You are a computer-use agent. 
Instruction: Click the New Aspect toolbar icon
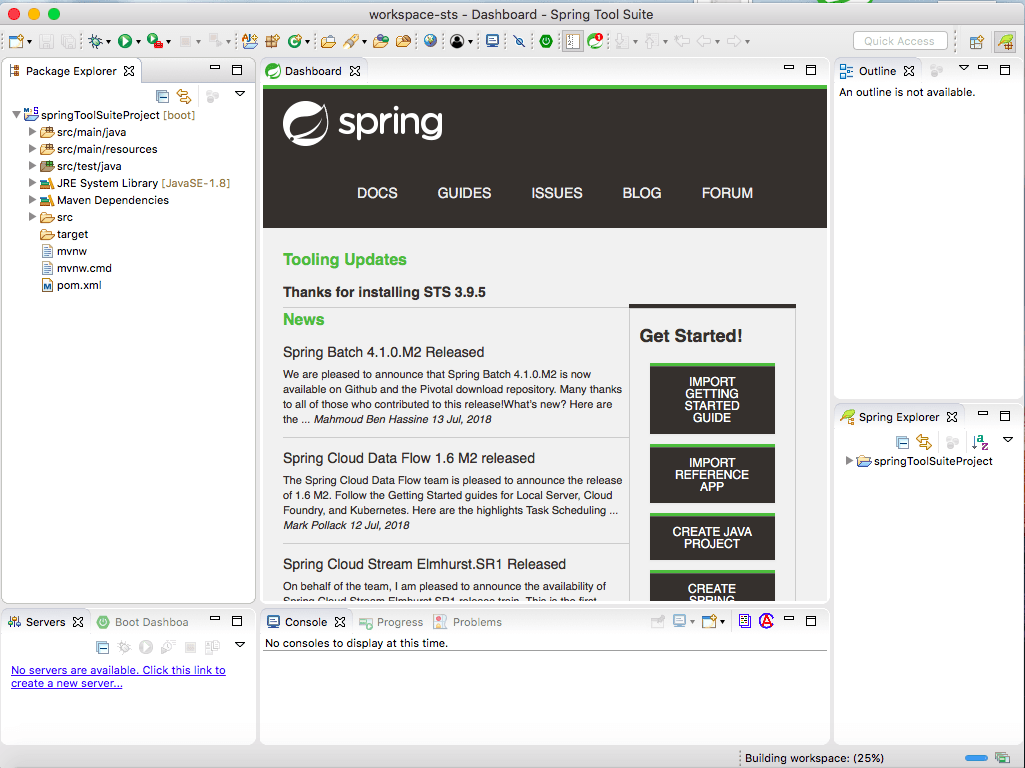click(250, 41)
